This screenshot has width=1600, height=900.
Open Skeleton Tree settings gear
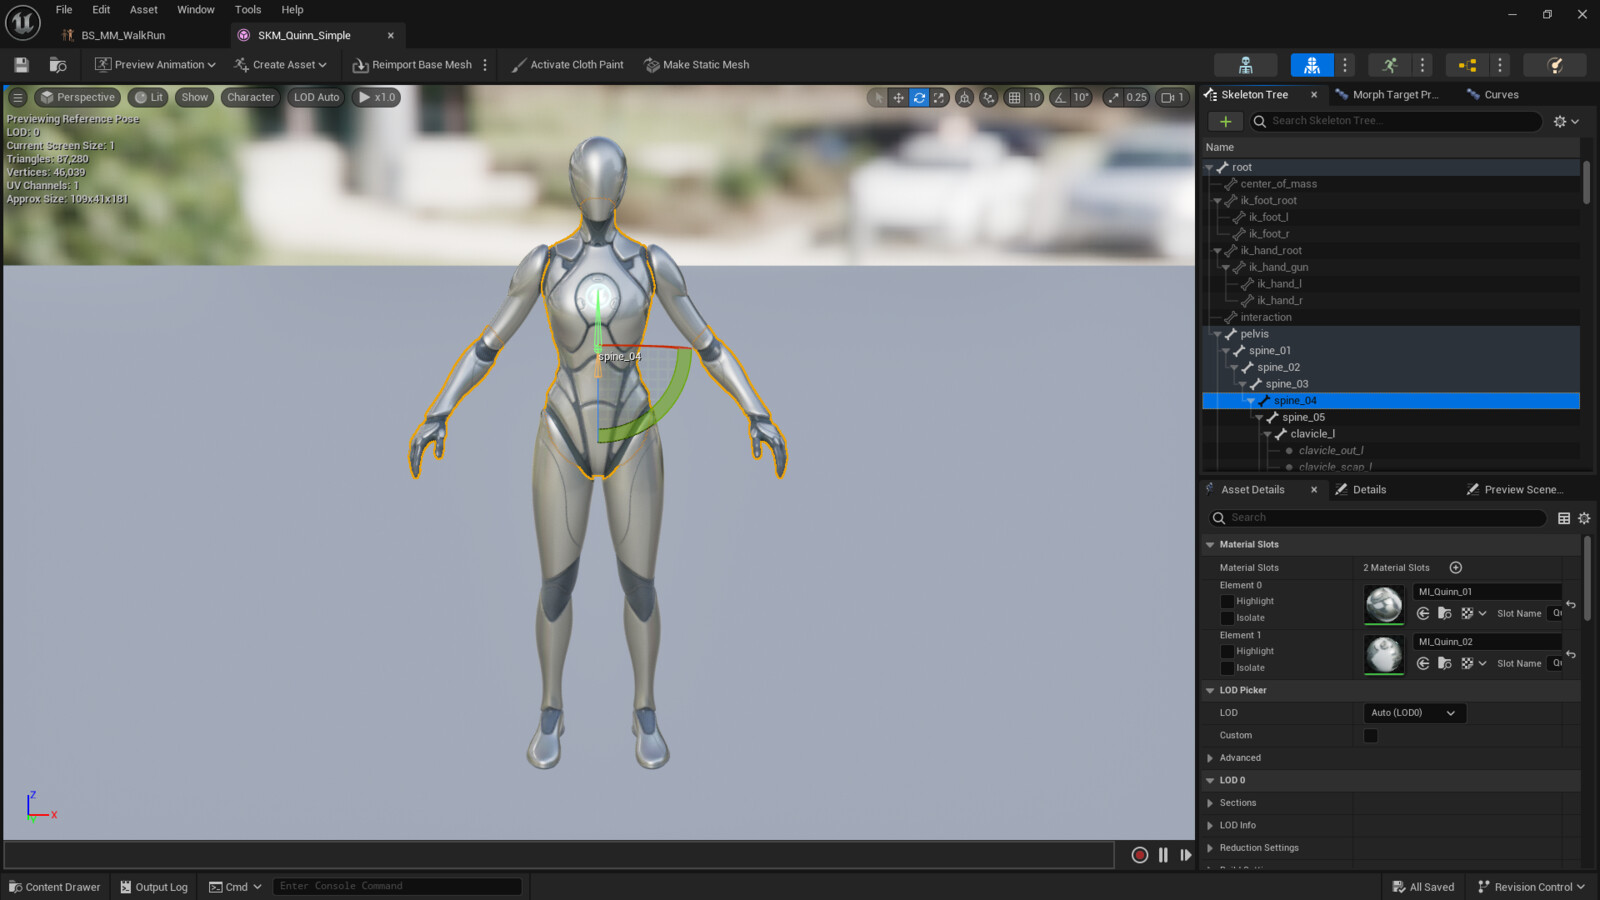pos(1566,121)
